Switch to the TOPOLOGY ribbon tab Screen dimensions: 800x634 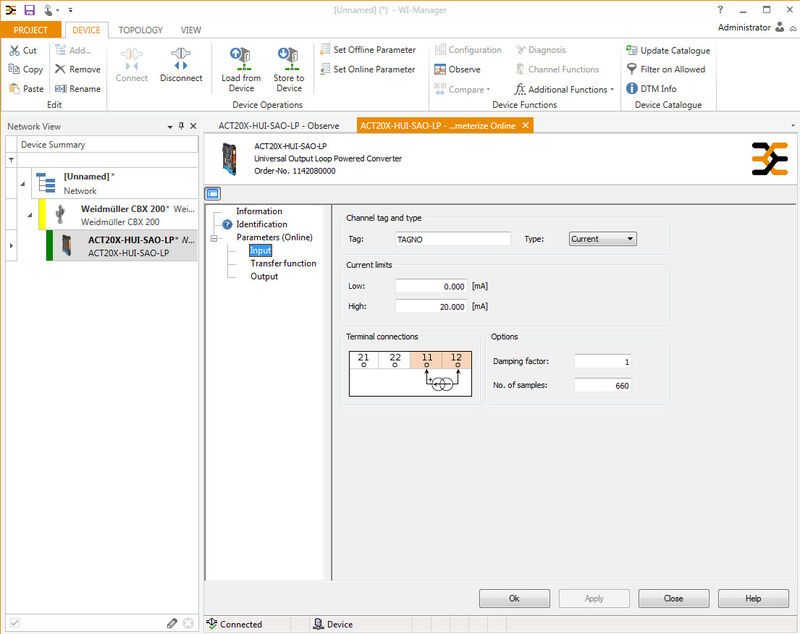click(141, 30)
